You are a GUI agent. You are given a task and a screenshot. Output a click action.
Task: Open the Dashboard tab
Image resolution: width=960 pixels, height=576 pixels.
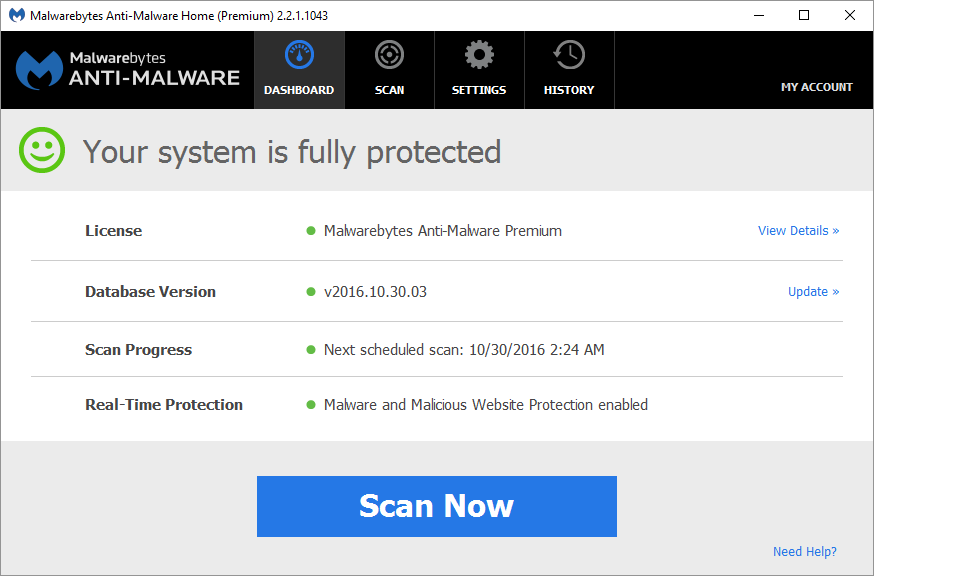[299, 70]
